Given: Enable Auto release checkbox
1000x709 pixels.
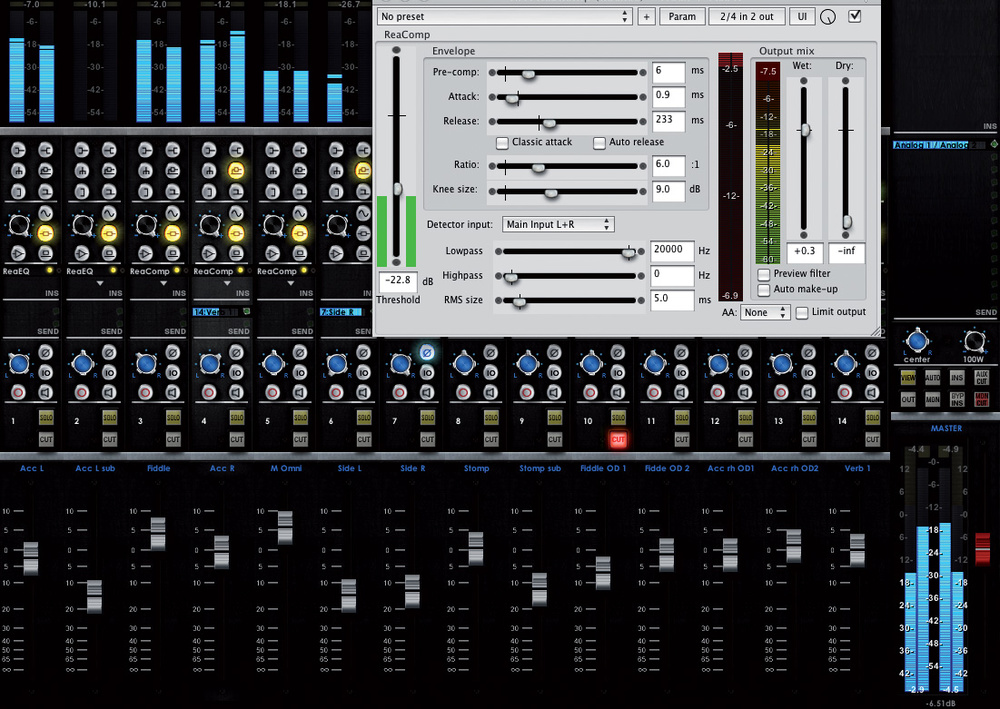Looking at the screenshot, I should pos(599,143).
